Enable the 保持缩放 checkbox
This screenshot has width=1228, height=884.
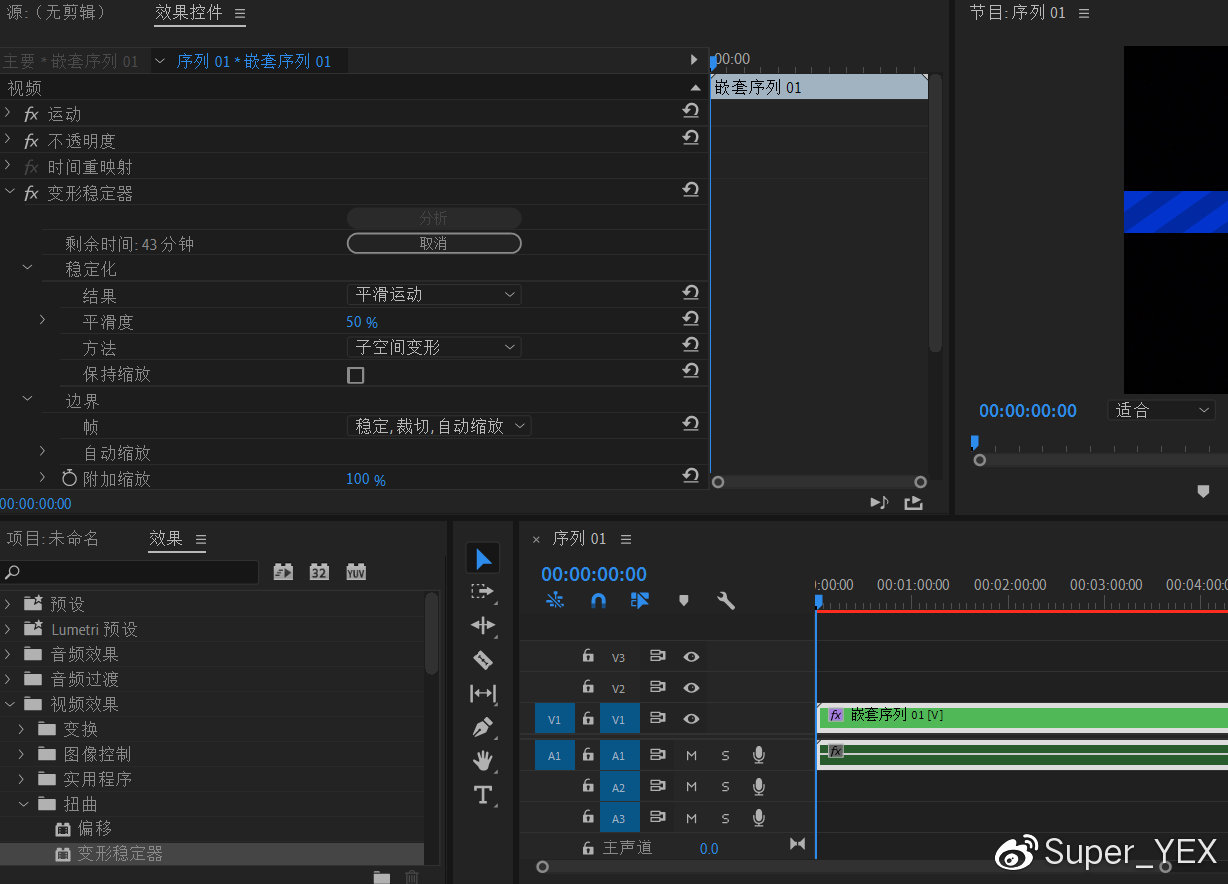(x=355, y=375)
